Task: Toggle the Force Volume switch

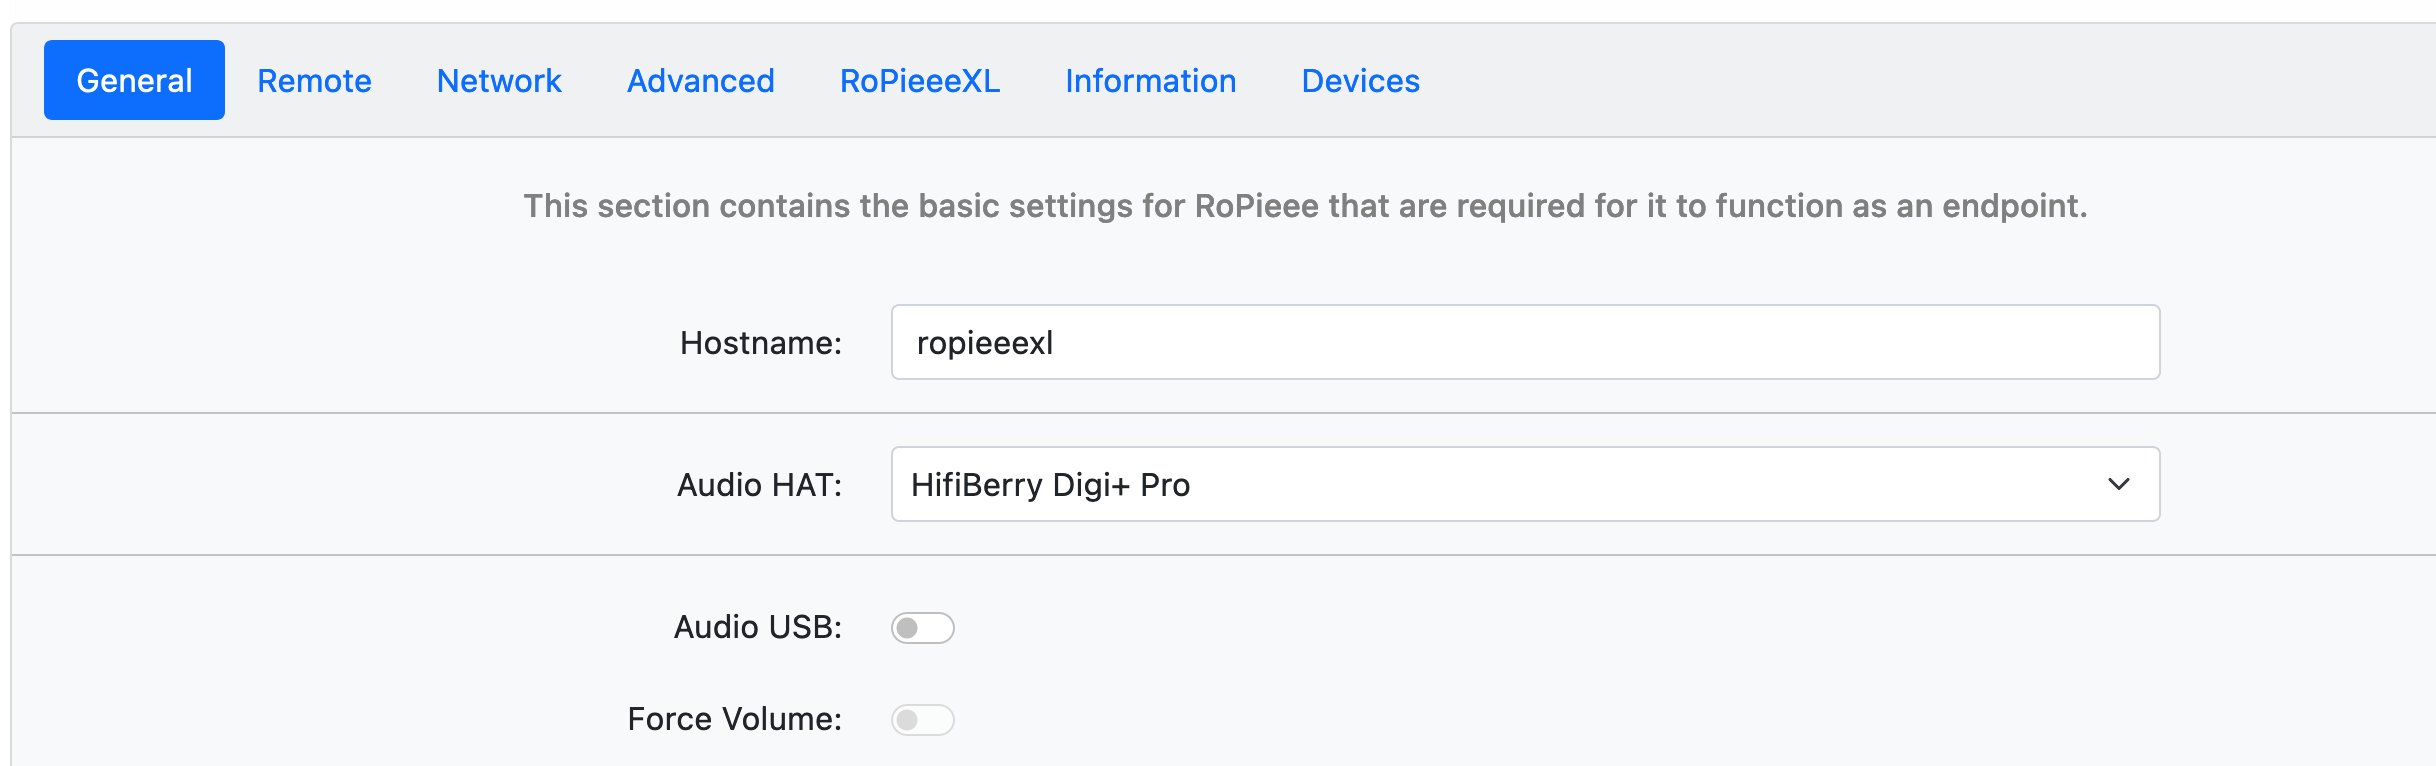Action: [922, 720]
